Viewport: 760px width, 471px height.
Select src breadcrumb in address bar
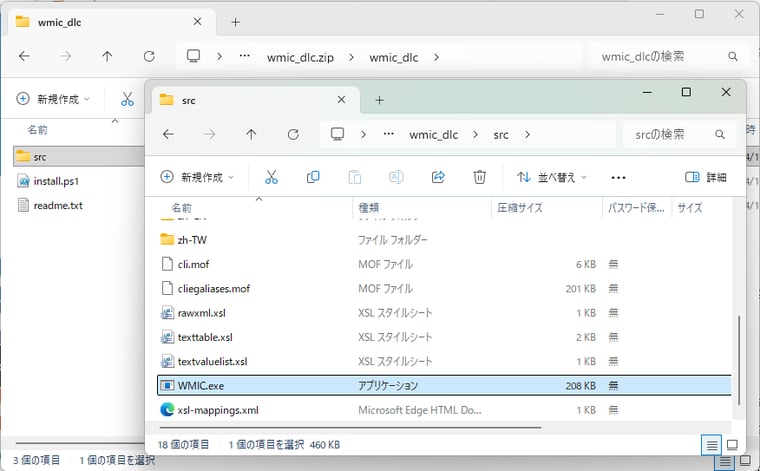[501, 135]
